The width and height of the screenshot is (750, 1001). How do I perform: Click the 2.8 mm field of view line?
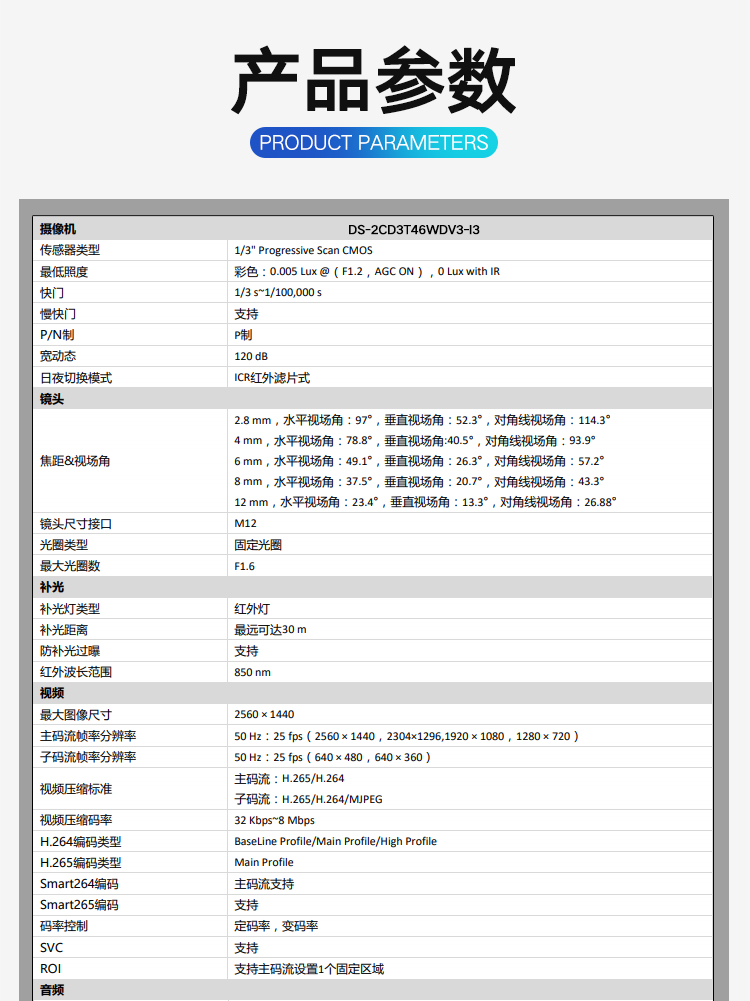pos(422,420)
